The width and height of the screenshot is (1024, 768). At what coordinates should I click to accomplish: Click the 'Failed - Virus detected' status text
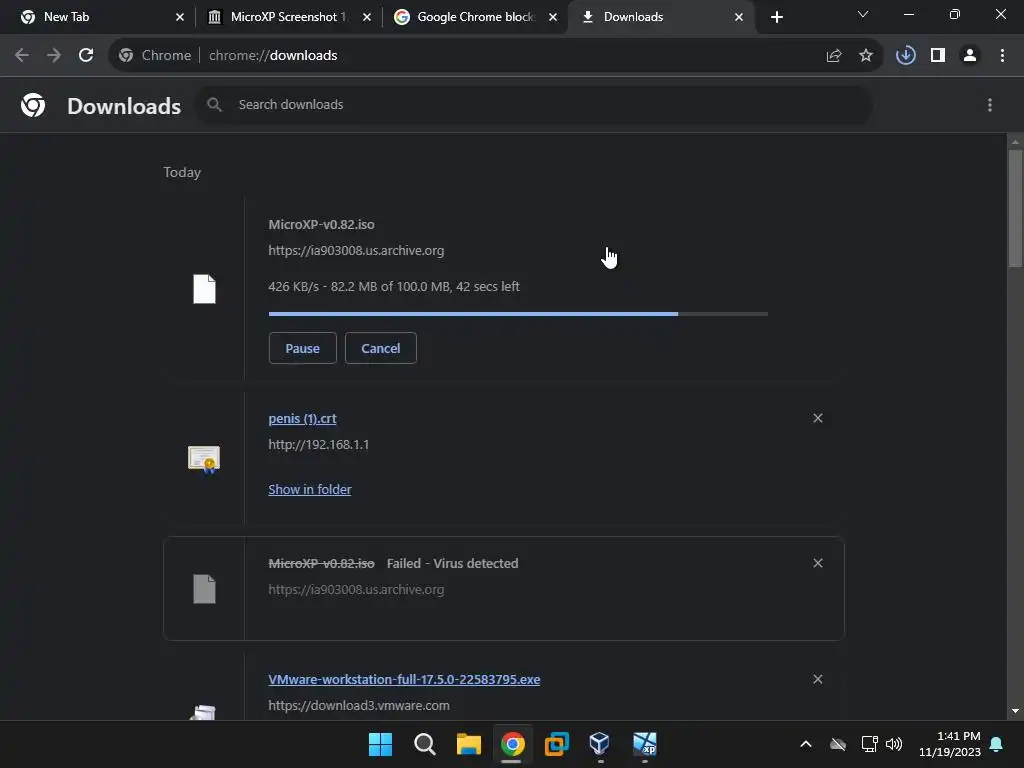[x=453, y=564]
